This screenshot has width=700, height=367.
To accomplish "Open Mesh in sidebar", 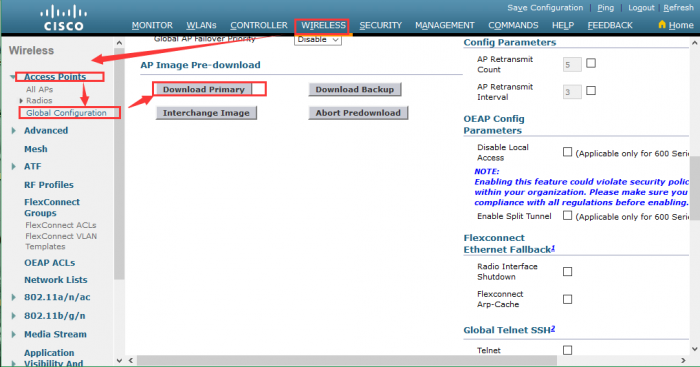I will pos(36,149).
